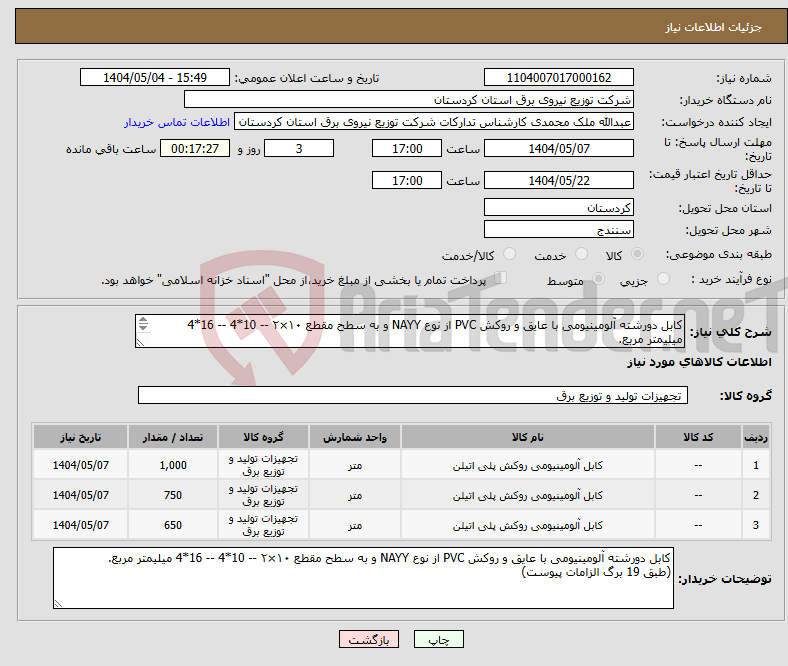Toggle the اسناد خزانه اسلامی payment checkbox
This screenshot has height=666, width=788.
501,280
